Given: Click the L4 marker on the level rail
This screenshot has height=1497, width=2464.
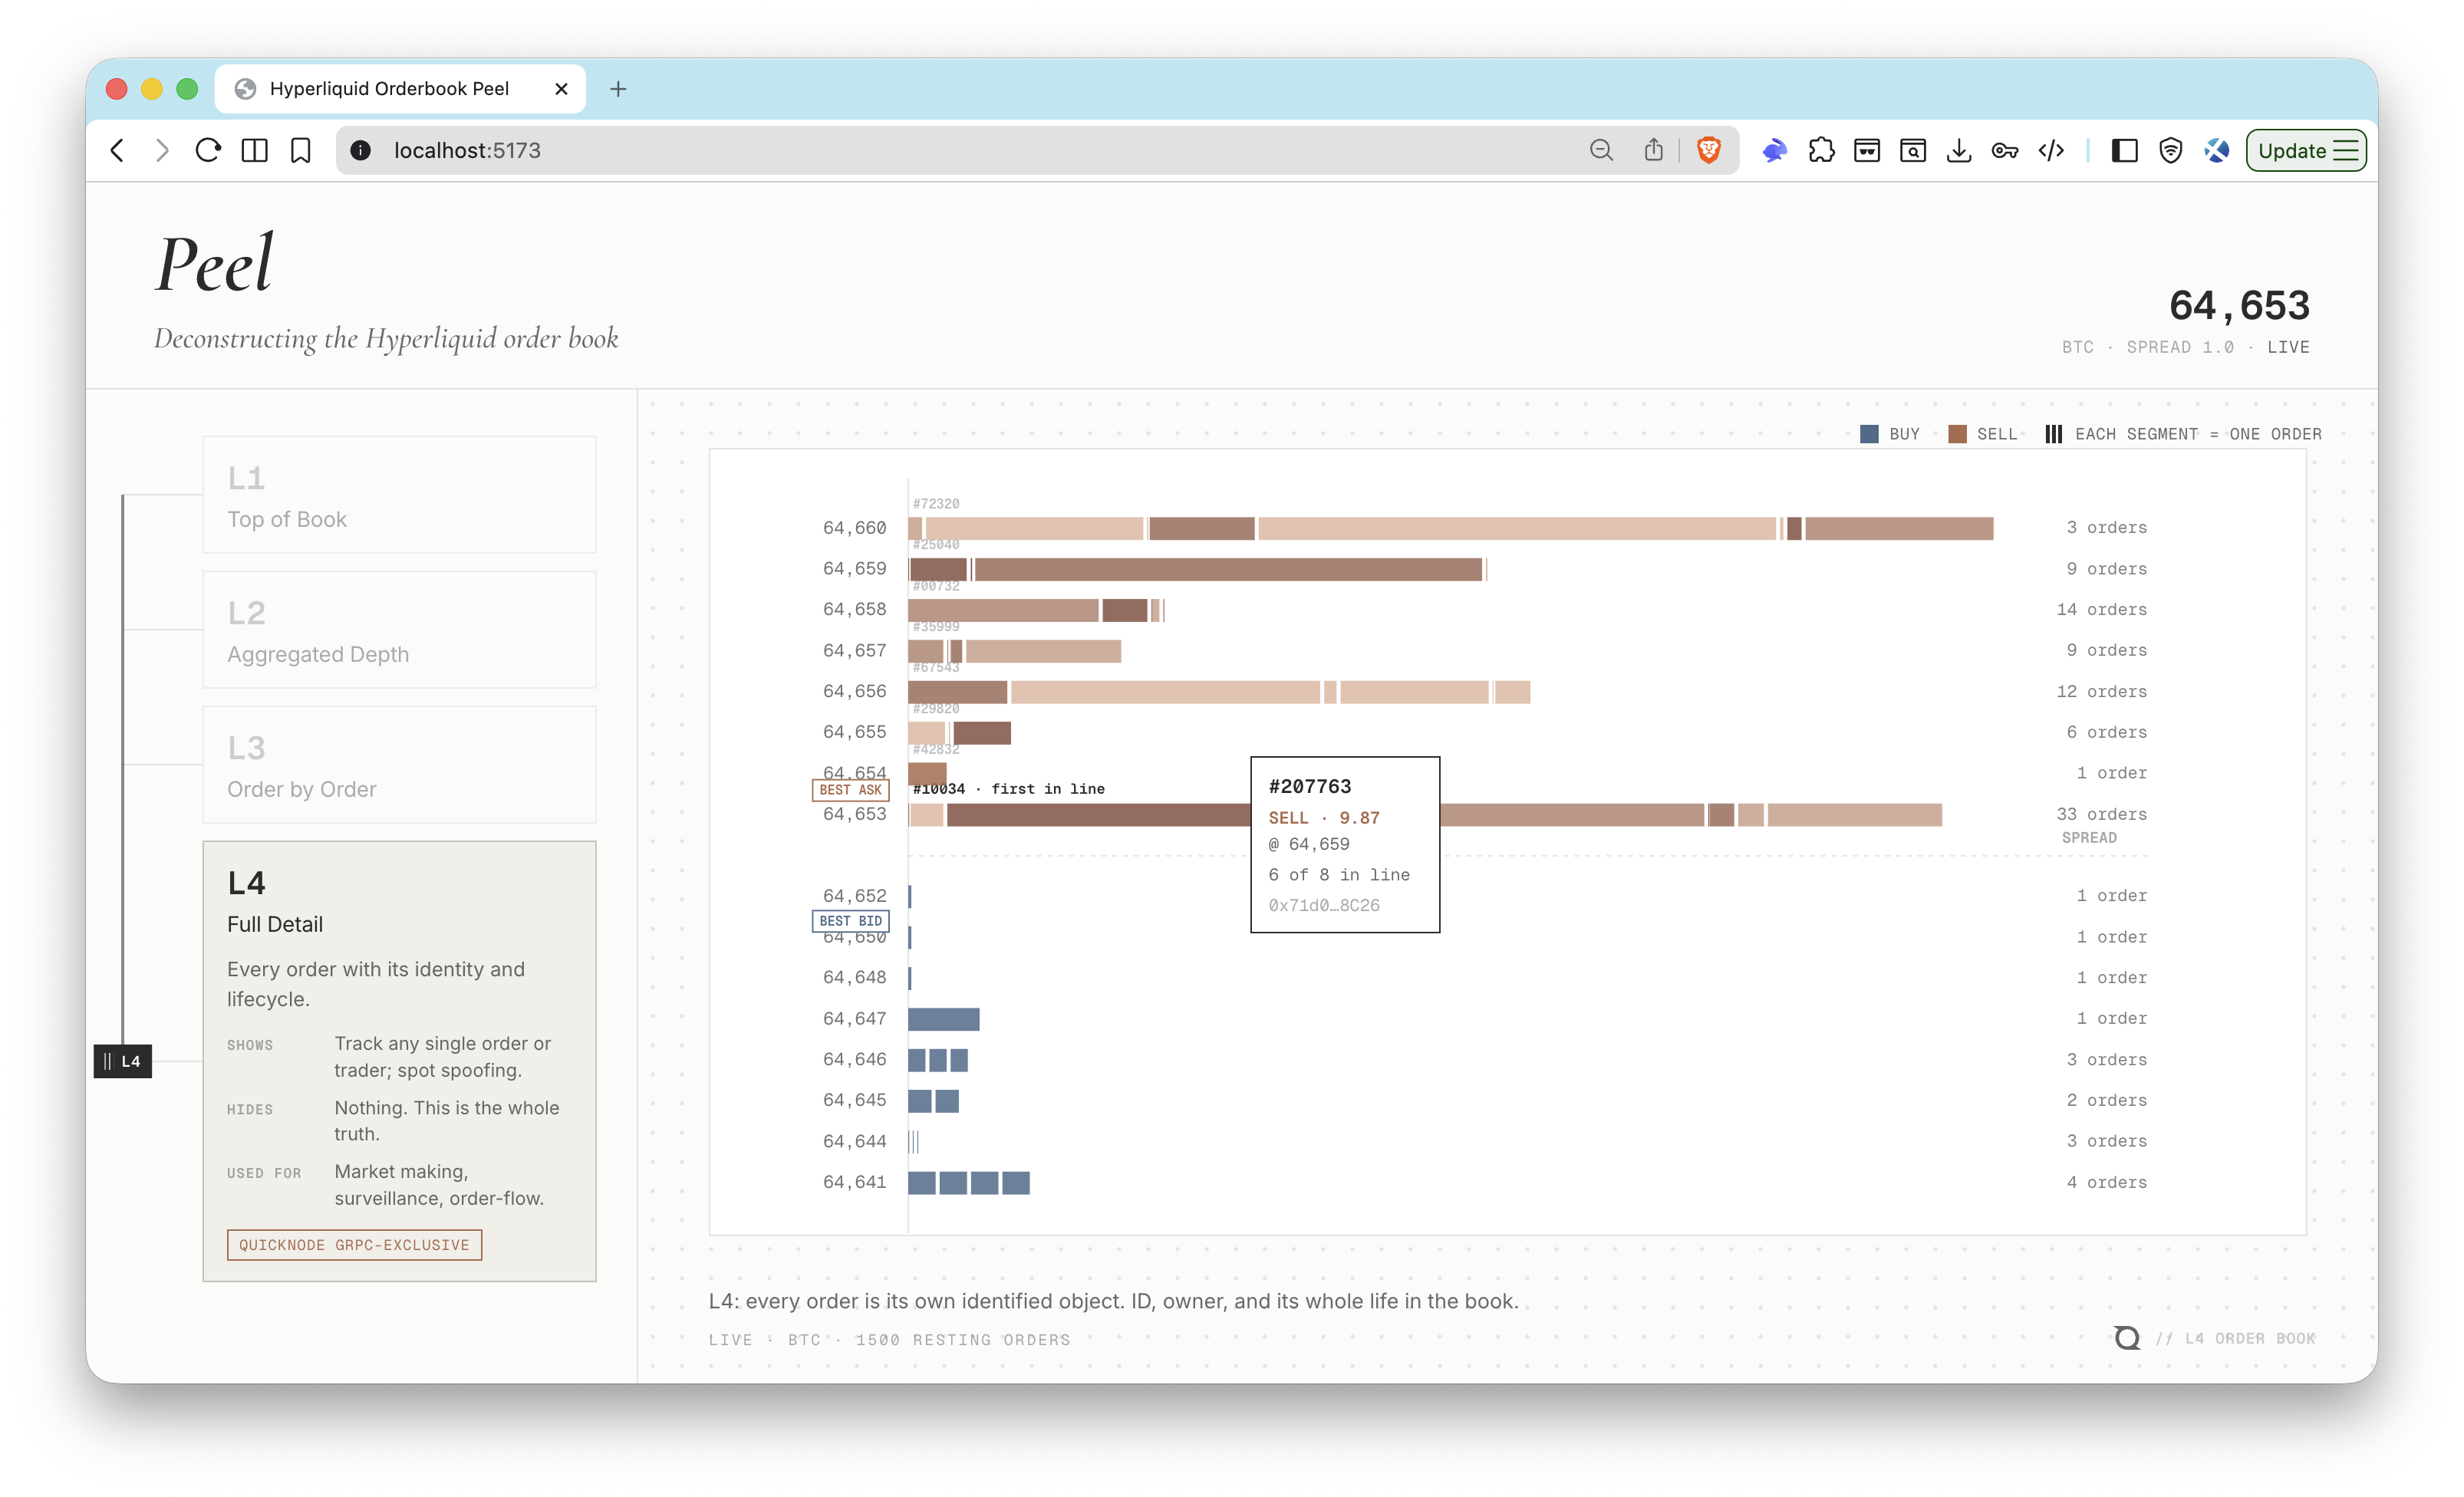Looking at the screenshot, I should click(123, 1061).
